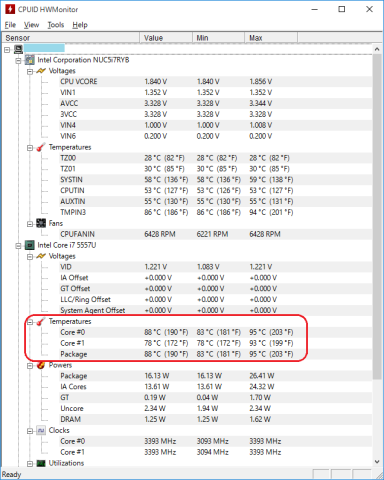The width and height of the screenshot is (384, 480).
Task: Open the Help menu
Action: tap(80, 25)
